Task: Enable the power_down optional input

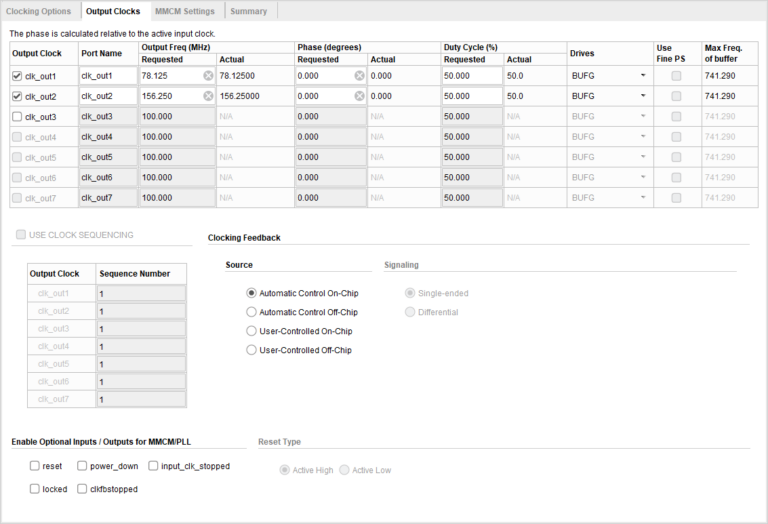Action: click(82, 466)
